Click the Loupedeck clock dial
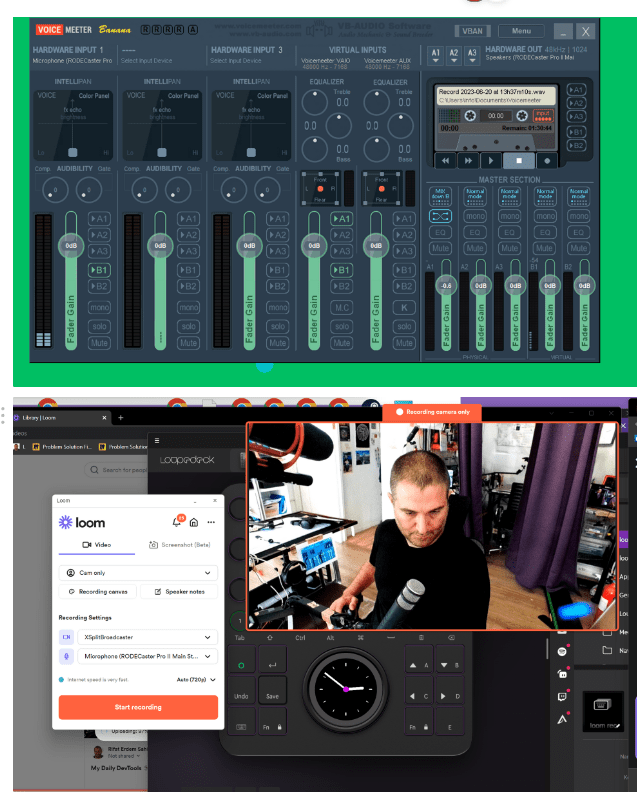Viewport: 637px width, 793px height. (x=346, y=688)
